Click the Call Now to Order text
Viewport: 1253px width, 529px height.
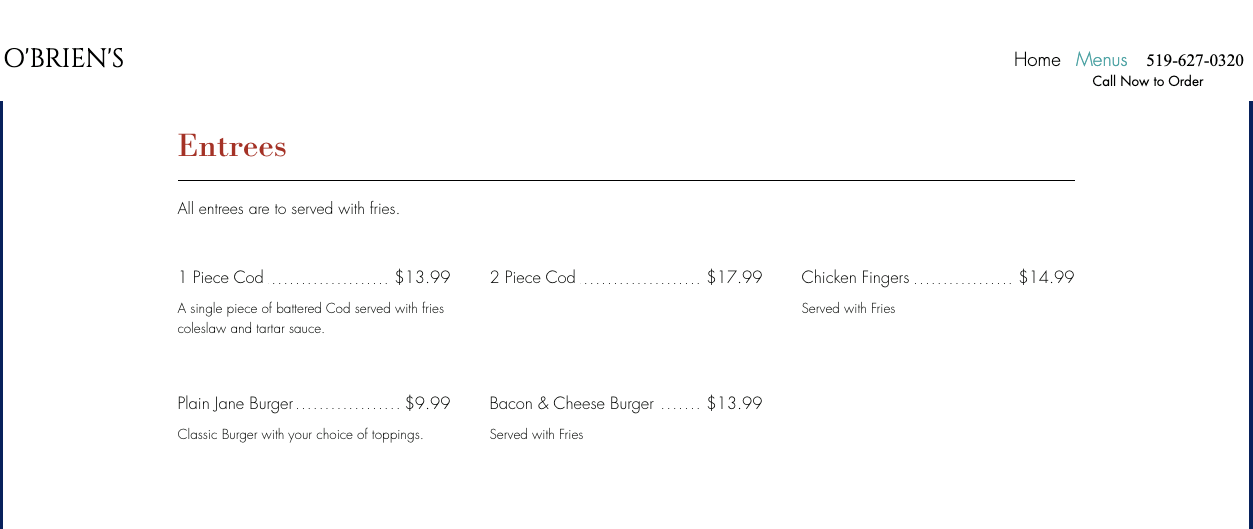point(1147,82)
